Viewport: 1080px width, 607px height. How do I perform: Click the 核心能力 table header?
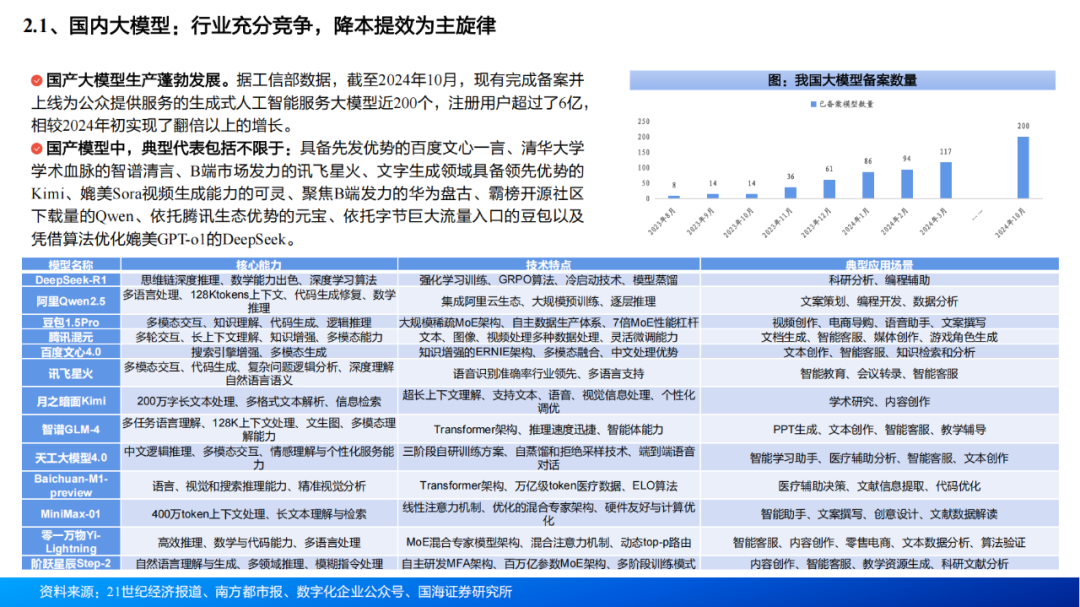coord(259,265)
